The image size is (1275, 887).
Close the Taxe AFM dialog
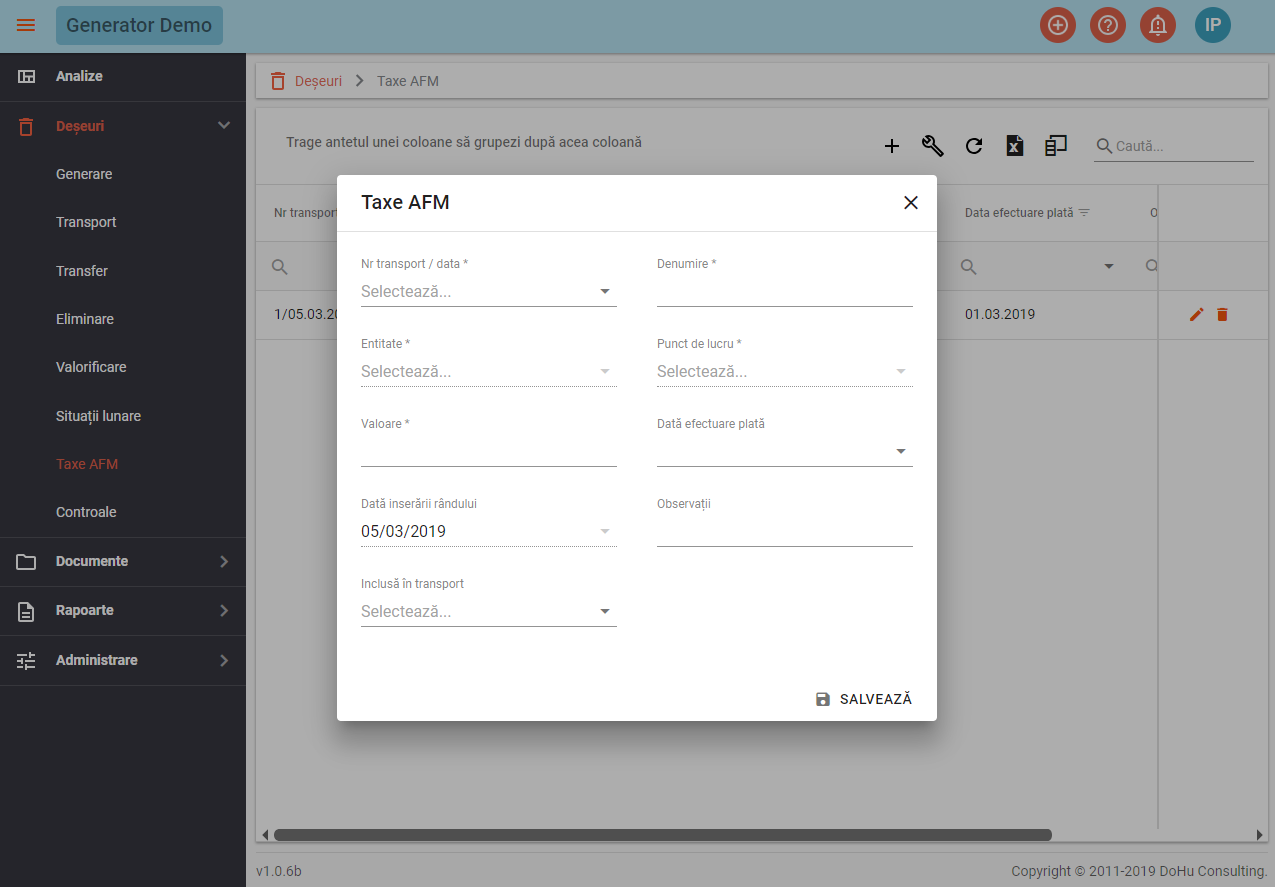[x=911, y=203]
